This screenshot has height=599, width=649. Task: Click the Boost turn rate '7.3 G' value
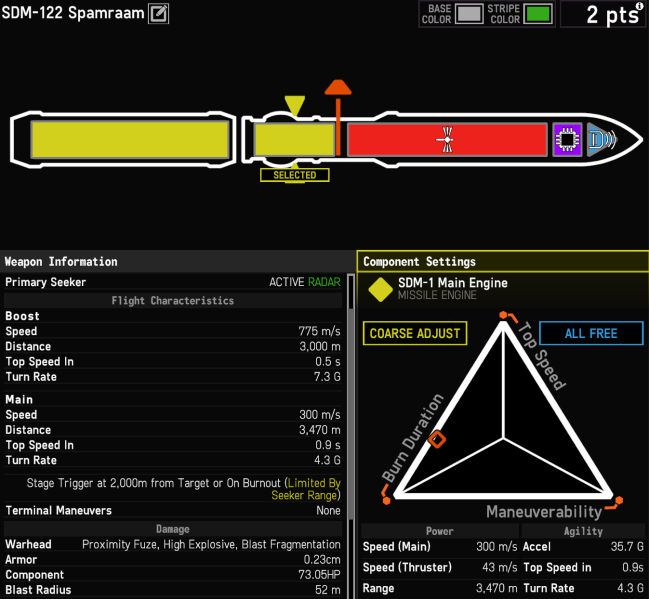[x=327, y=377]
